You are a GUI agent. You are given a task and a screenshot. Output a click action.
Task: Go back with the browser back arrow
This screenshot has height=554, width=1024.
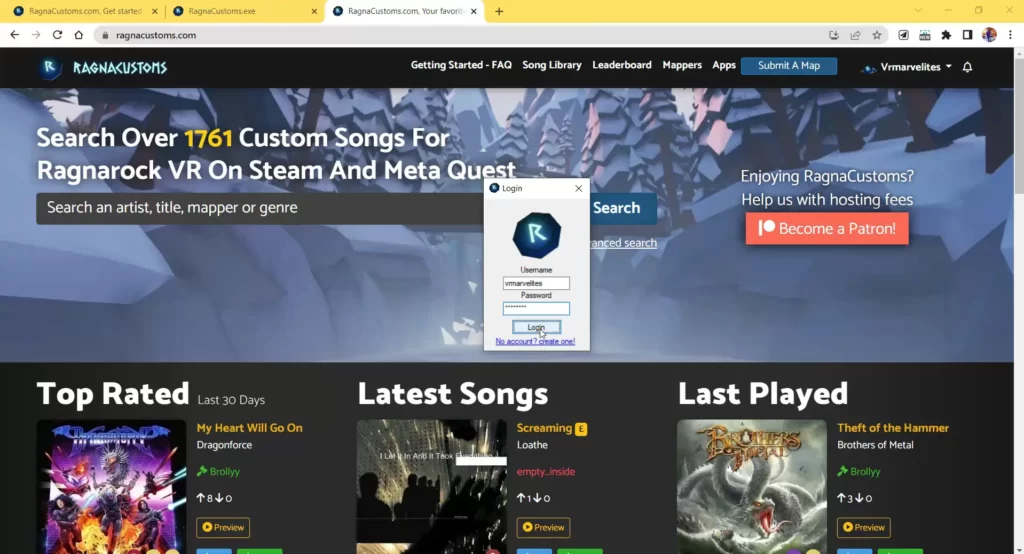click(14, 35)
